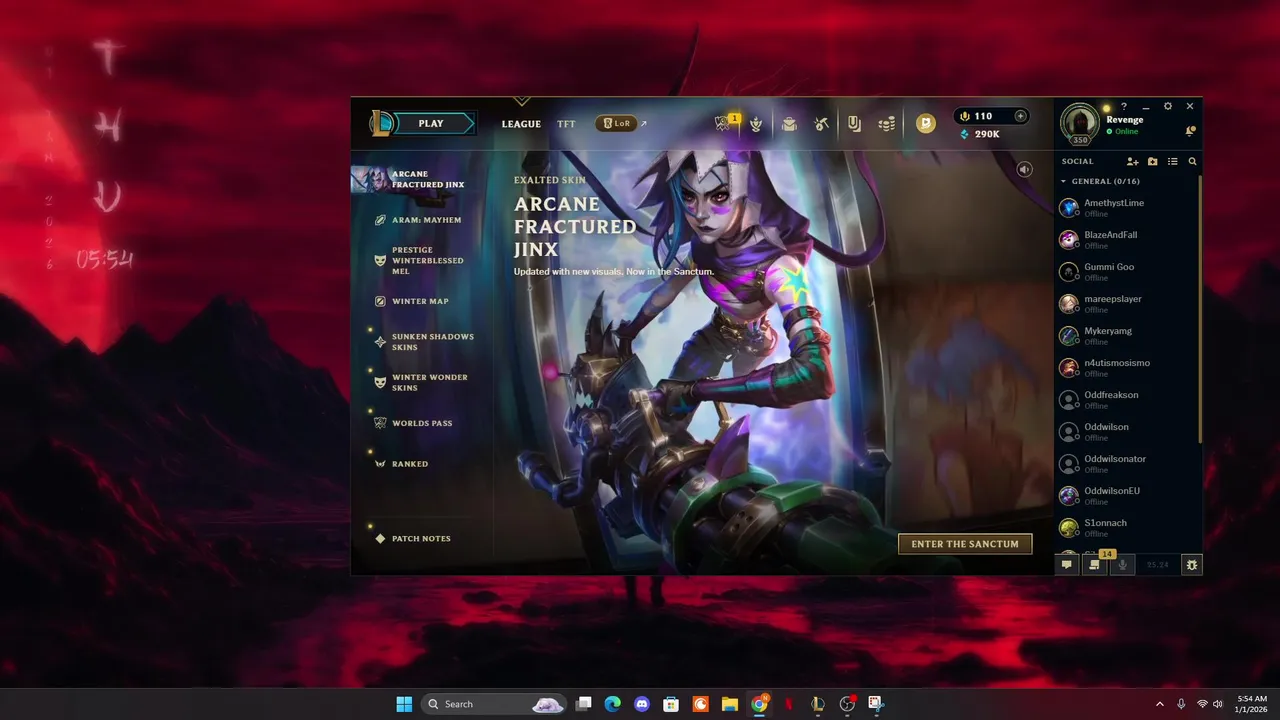Screen dimensions: 1280x720
Task: Change the Online status indicator
Action: pos(1122,132)
